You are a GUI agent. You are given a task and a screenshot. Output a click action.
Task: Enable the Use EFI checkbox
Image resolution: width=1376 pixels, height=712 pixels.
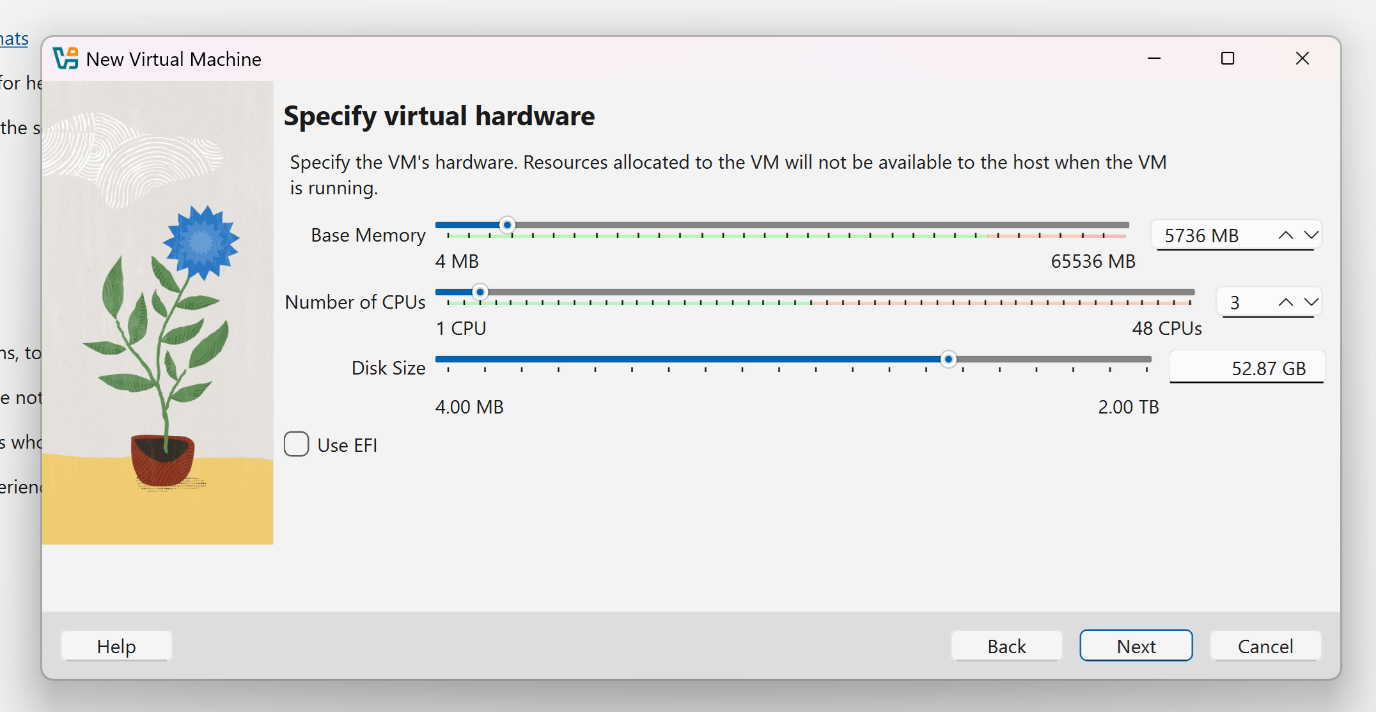coord(296,444)
